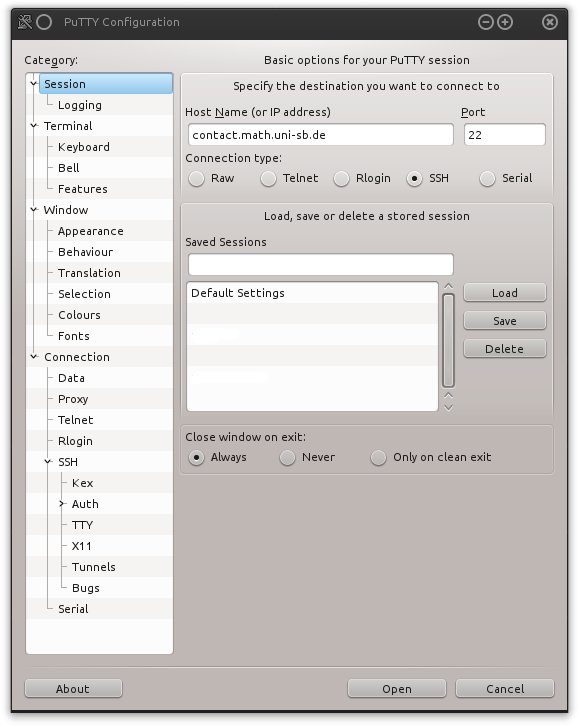Viewport: 579px width, 727px height.
Task: Expand the Auth tree node
Action: click(x=62, y=504)
